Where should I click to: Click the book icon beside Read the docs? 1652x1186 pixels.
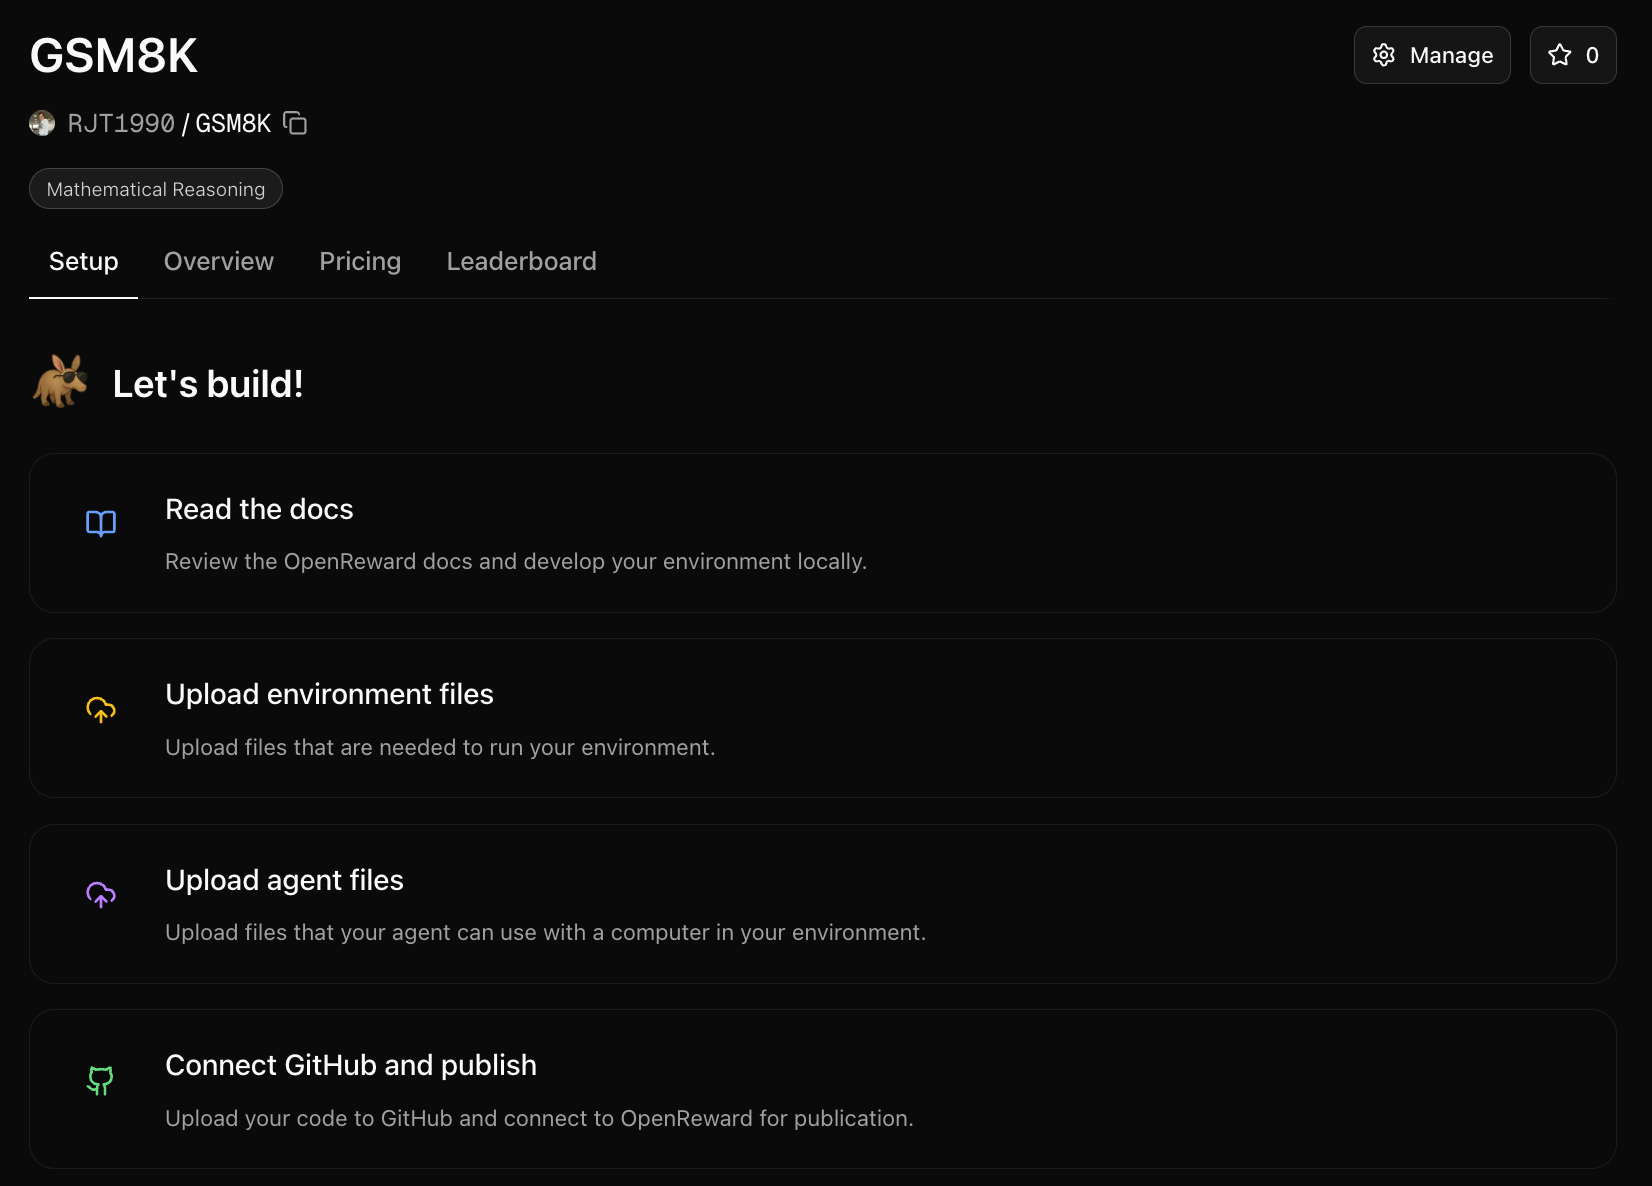click(x=100, y=523)
